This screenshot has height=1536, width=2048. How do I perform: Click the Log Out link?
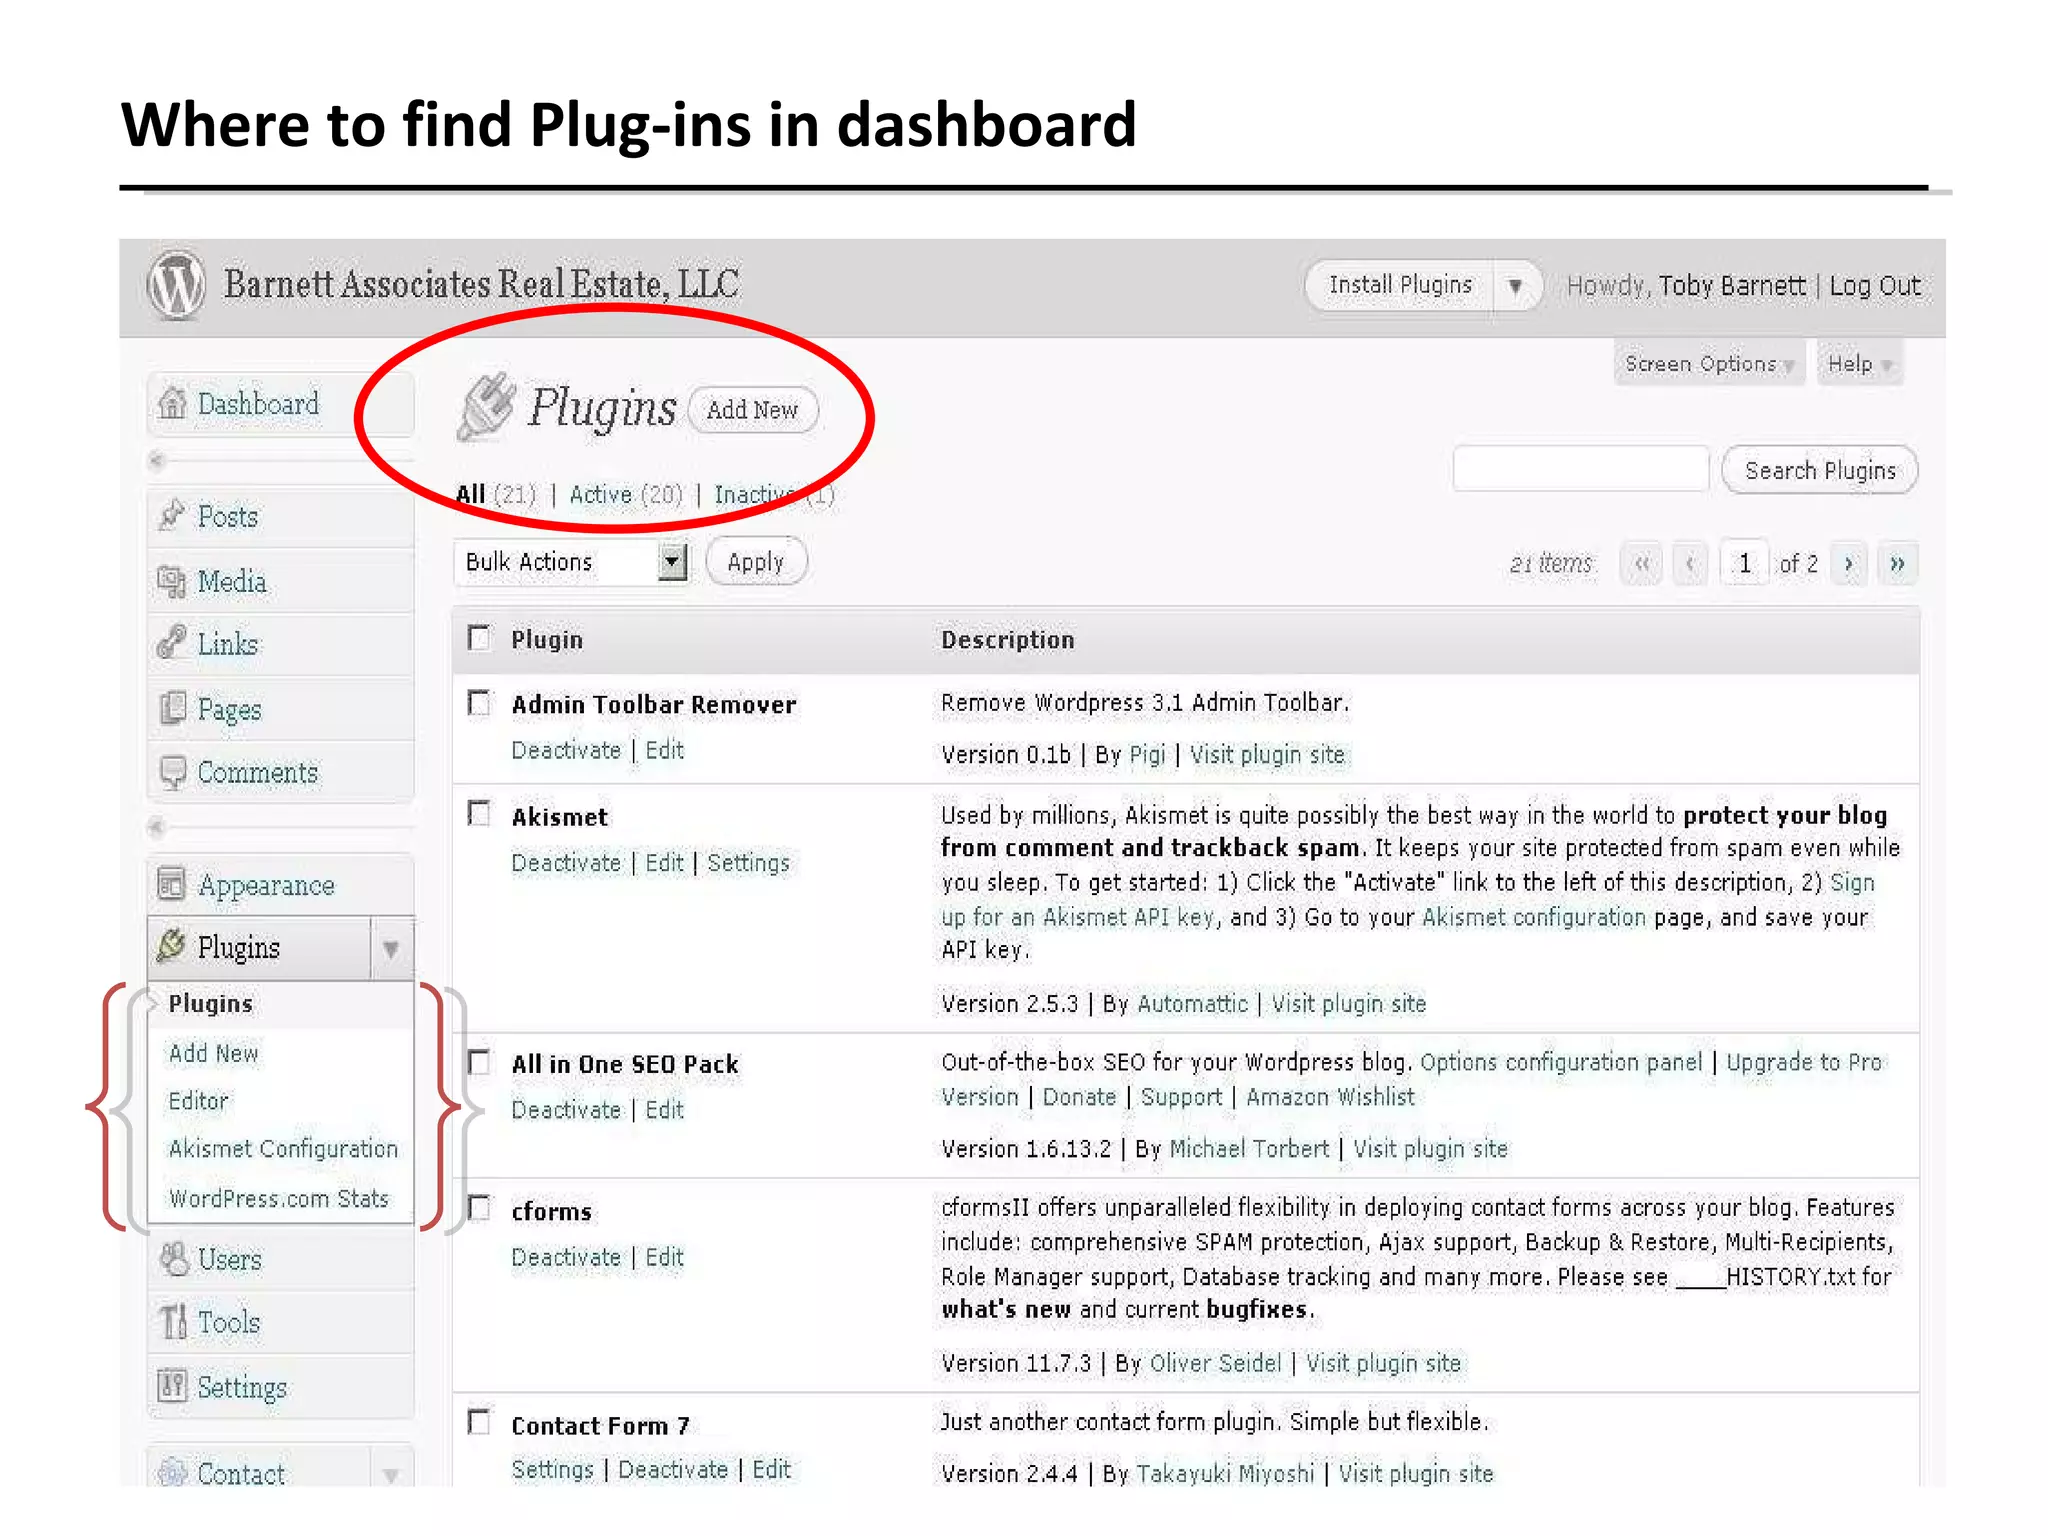(x=1875, y=286)
